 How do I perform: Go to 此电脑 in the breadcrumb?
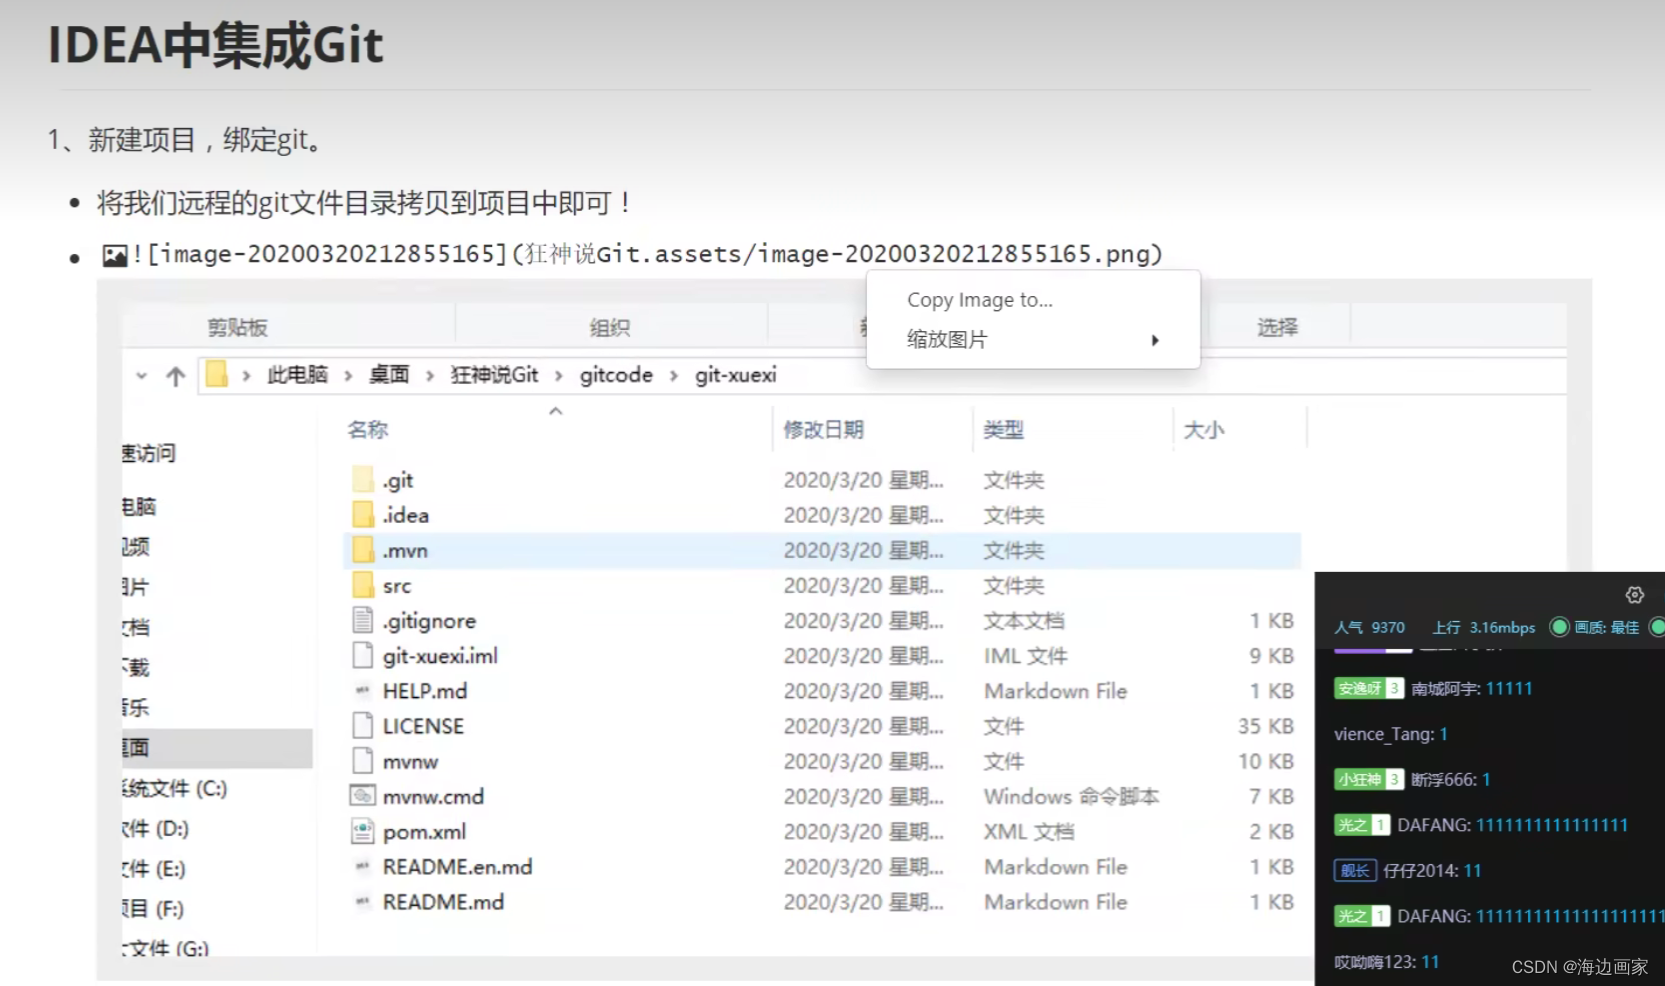(x=297, y=375)
